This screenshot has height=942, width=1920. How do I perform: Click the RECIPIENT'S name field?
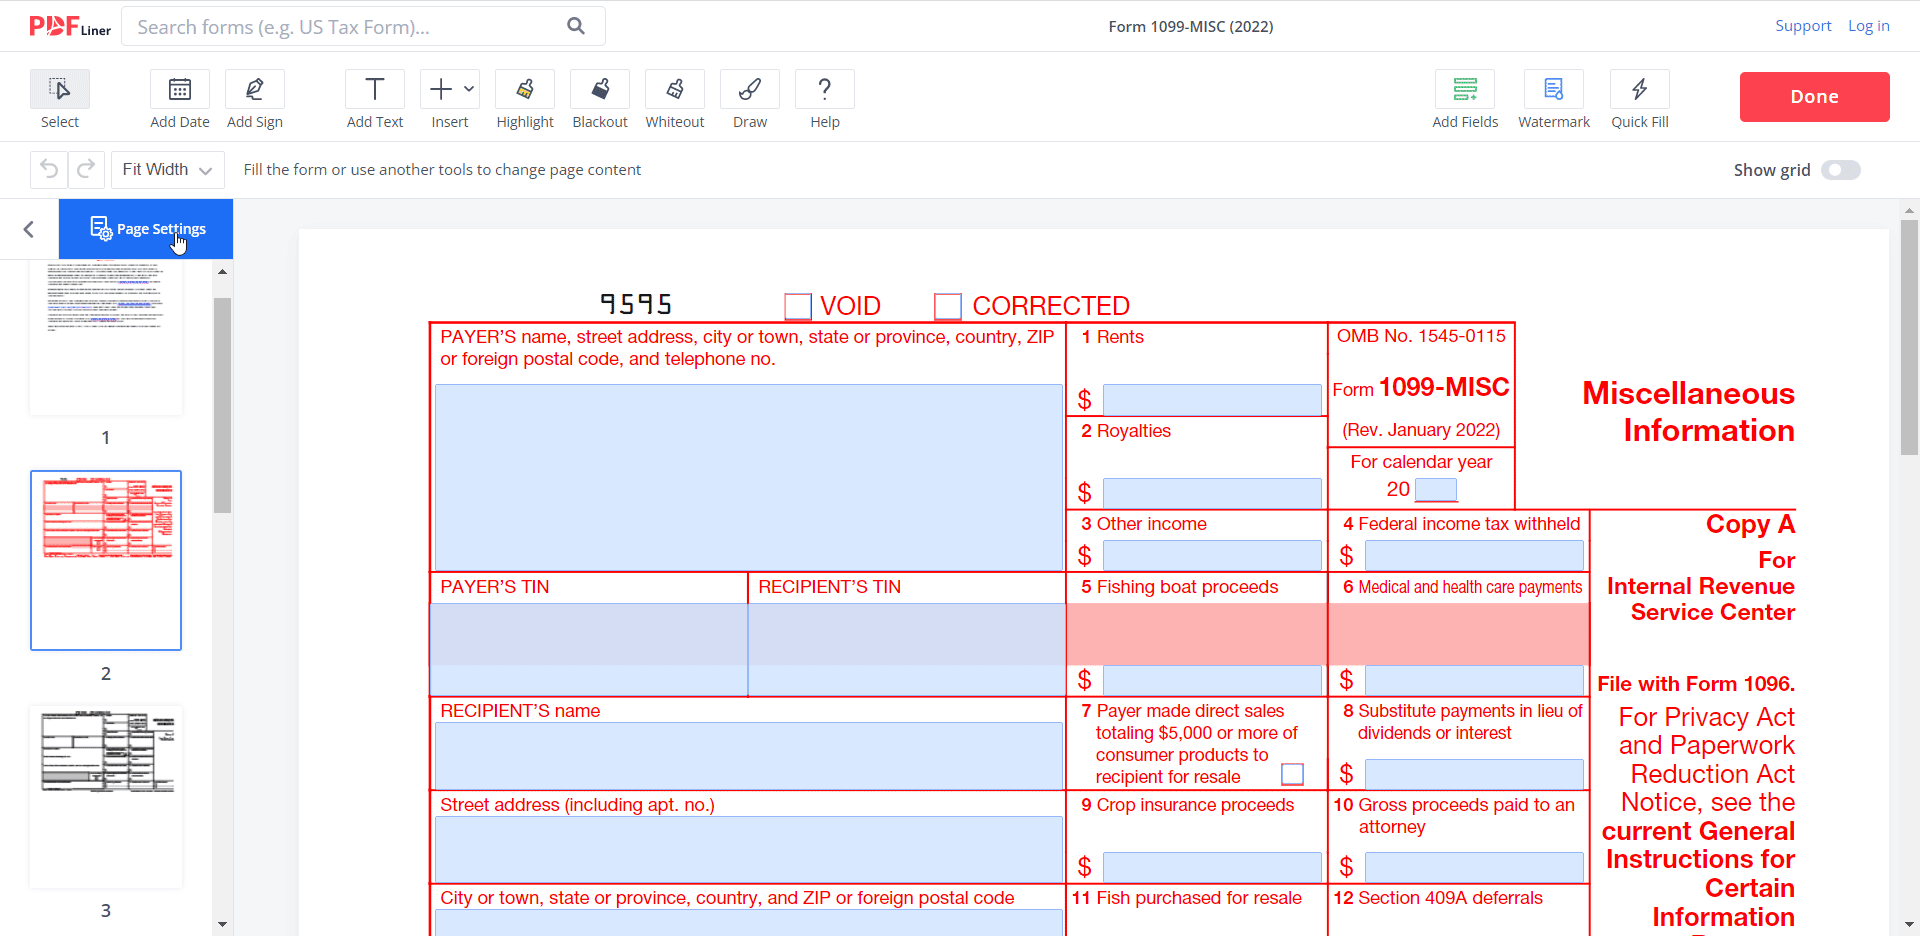pos(749,756)
